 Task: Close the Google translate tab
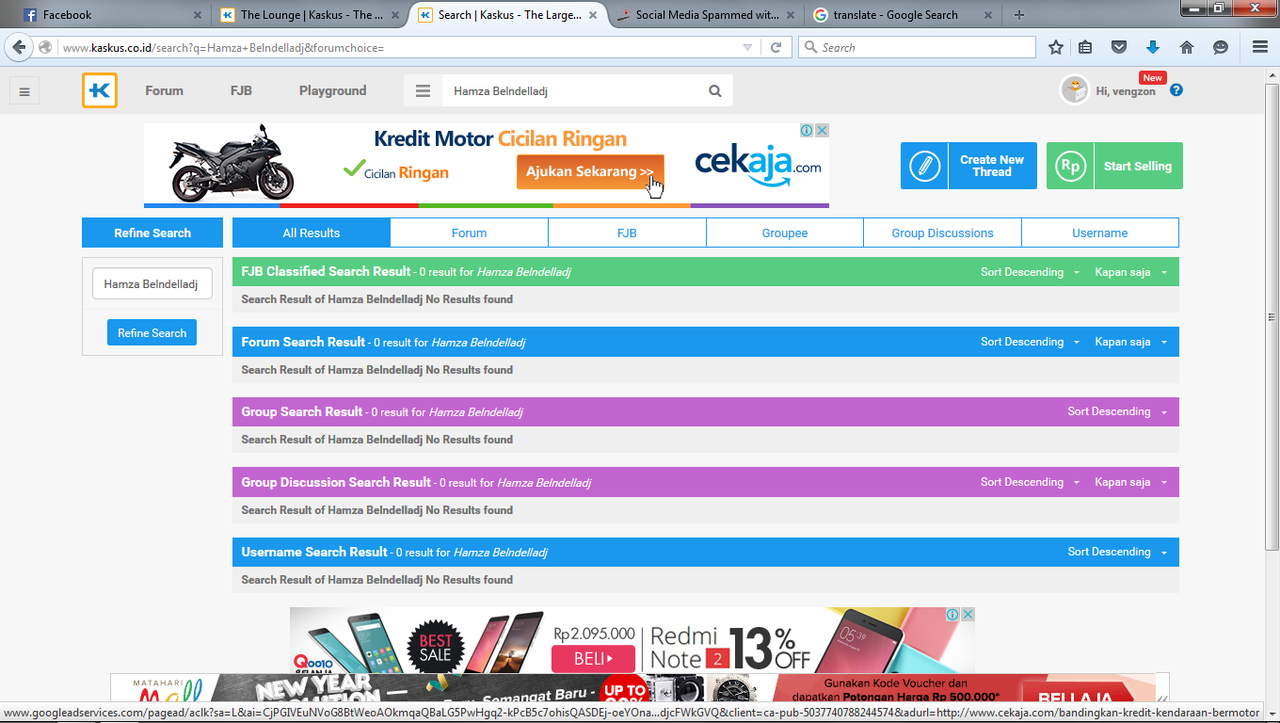point(988,15)
